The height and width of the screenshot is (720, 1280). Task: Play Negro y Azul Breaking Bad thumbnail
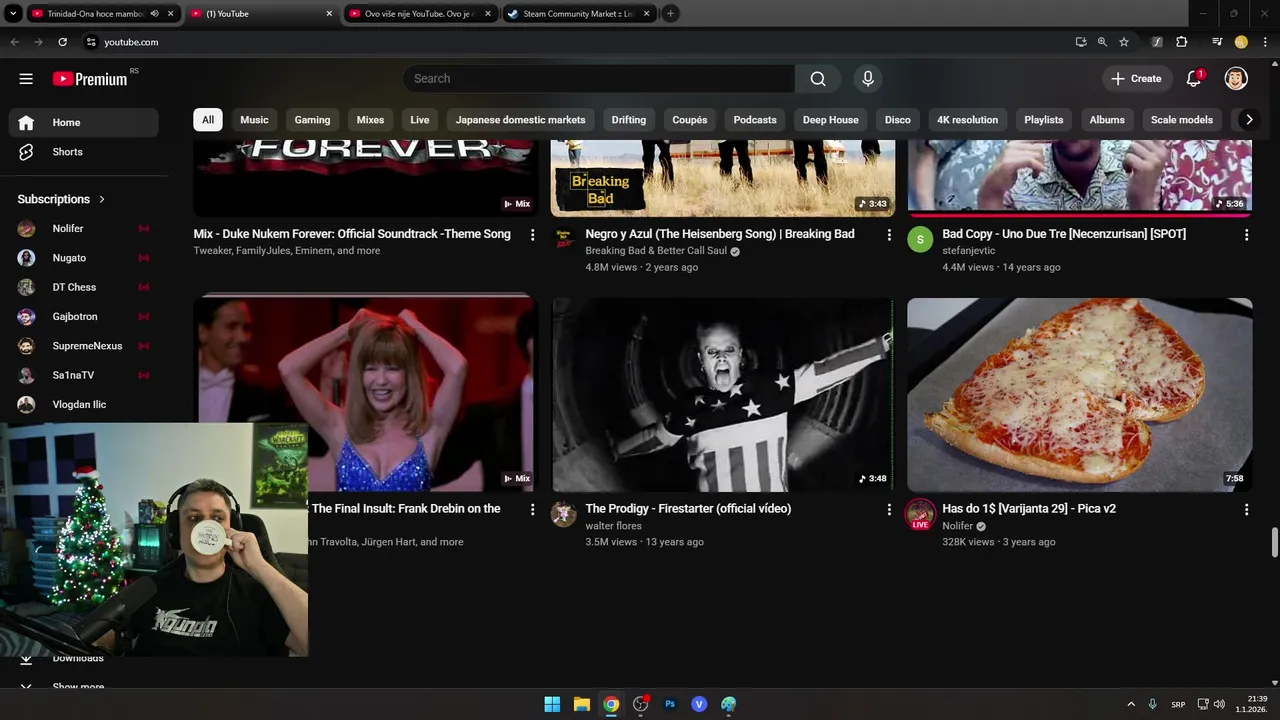click(x=722, y=178)
